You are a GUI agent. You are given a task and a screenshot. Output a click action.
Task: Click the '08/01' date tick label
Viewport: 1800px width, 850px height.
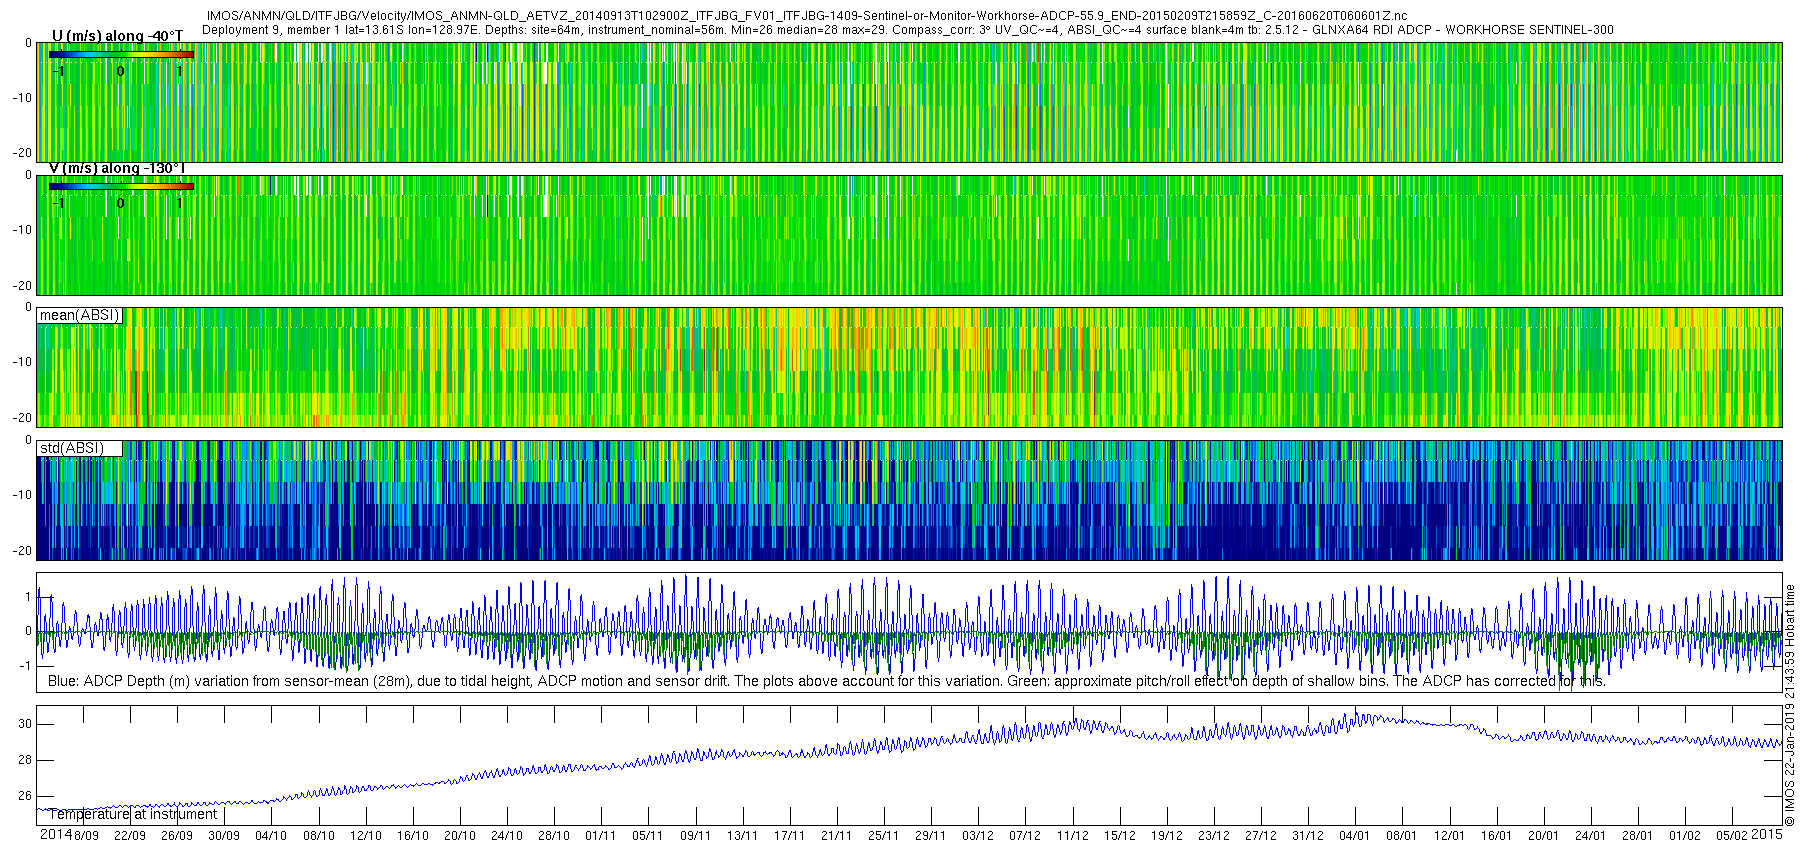pyautogui.click(x=1402, y=836)
